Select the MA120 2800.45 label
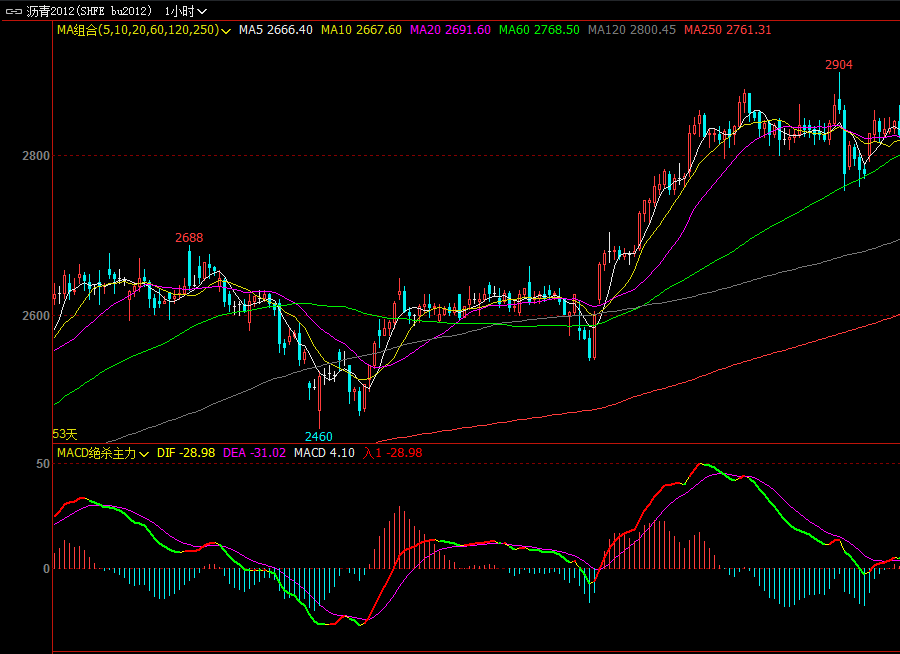Screen dimensions: 900x654 click(632, 30)
